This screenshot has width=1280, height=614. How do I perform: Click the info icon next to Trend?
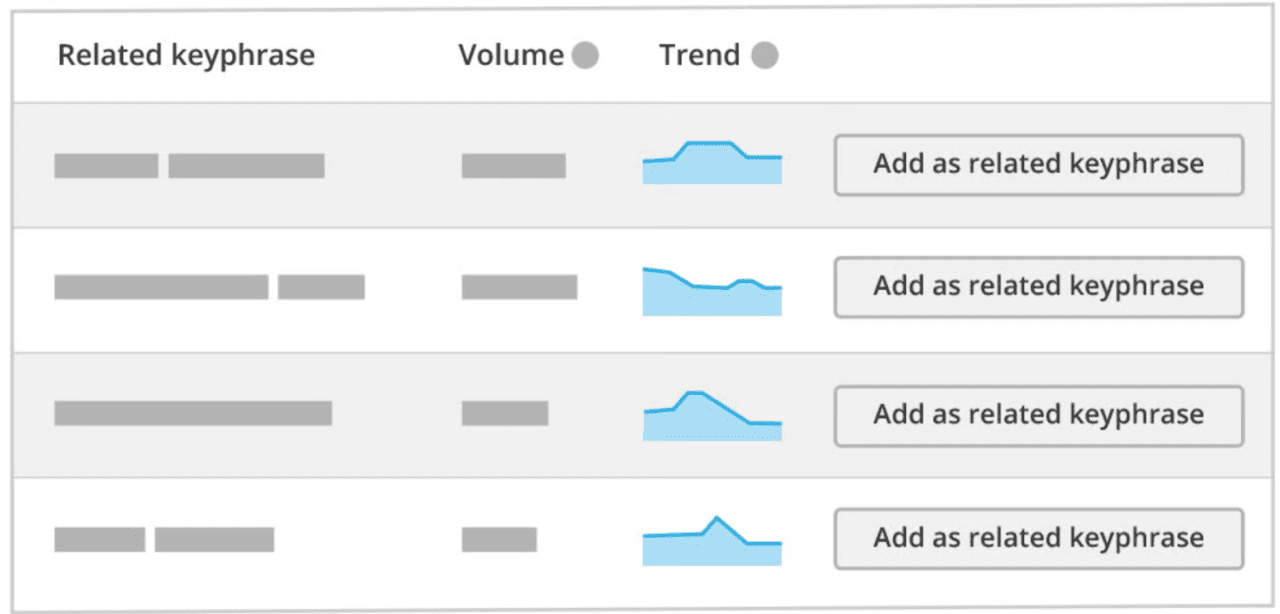(x=764, y=56)
